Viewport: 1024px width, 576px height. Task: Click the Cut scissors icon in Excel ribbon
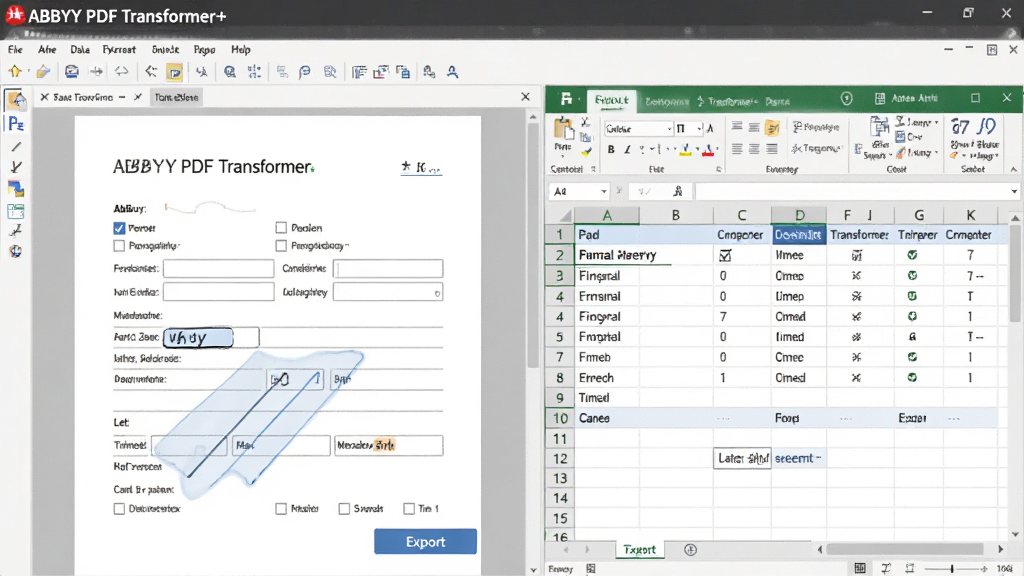585,122
